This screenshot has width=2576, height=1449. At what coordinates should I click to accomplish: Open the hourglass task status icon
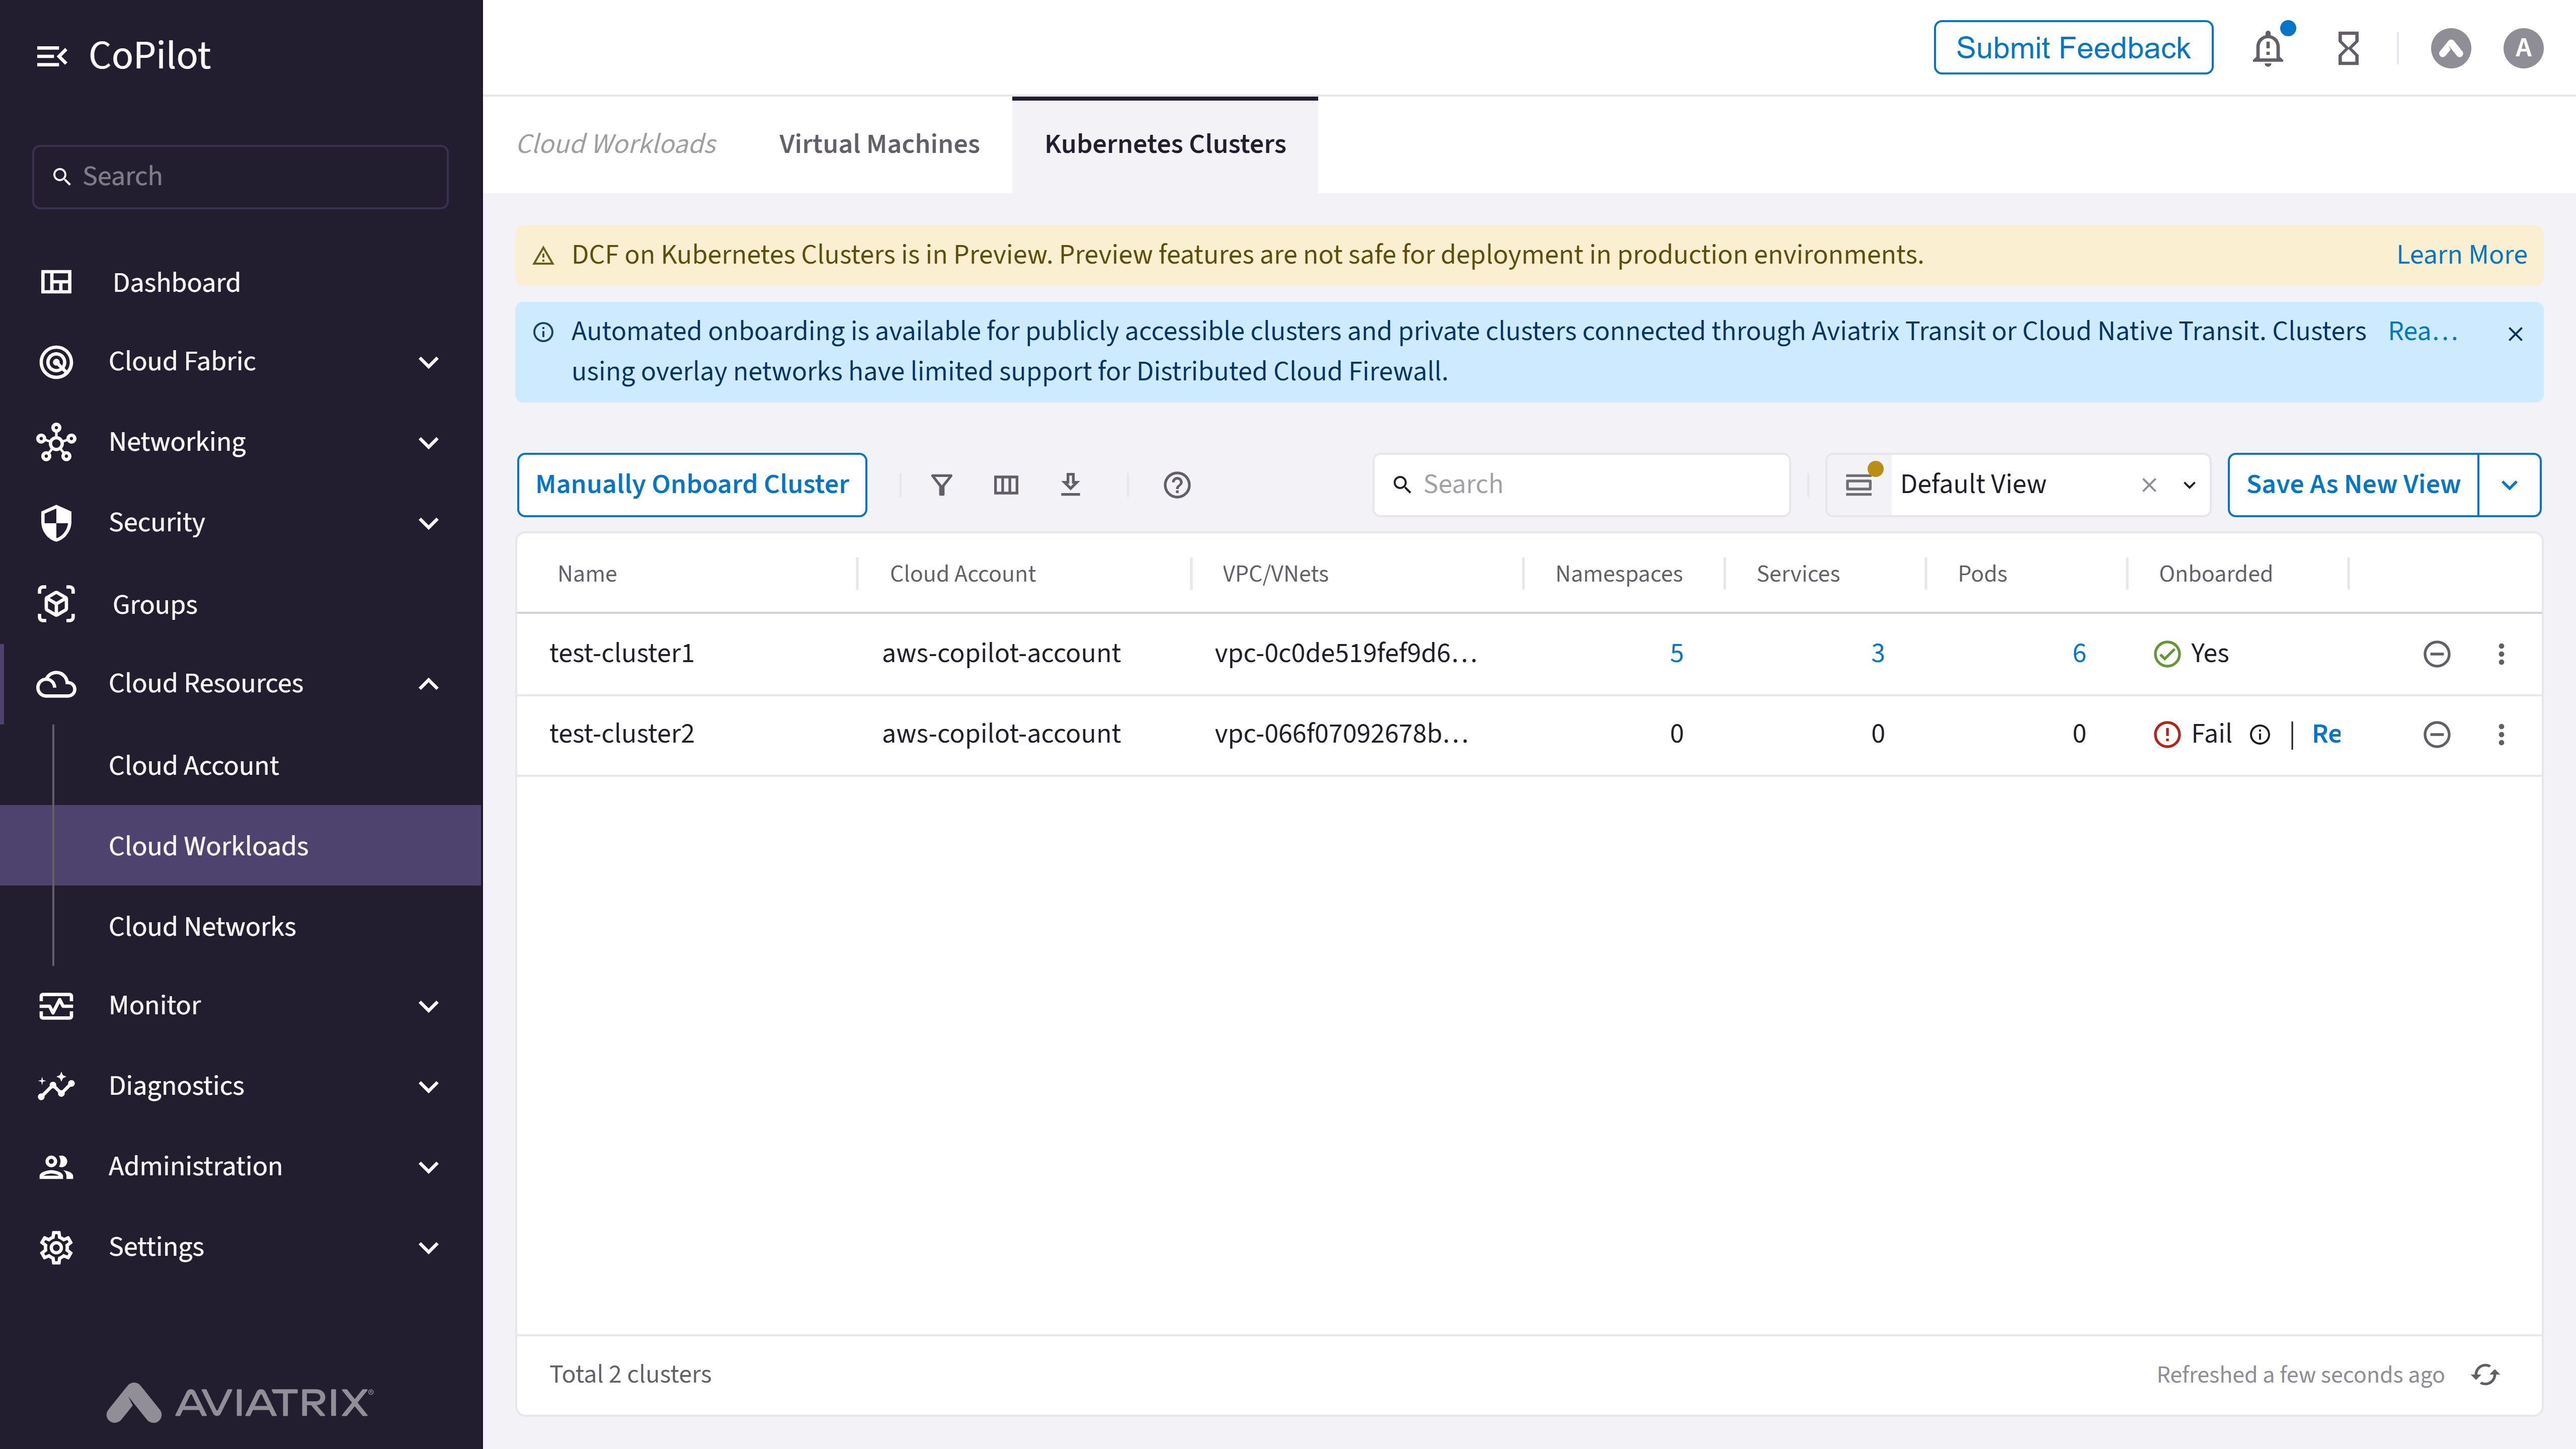click(x=2348, y=48)
